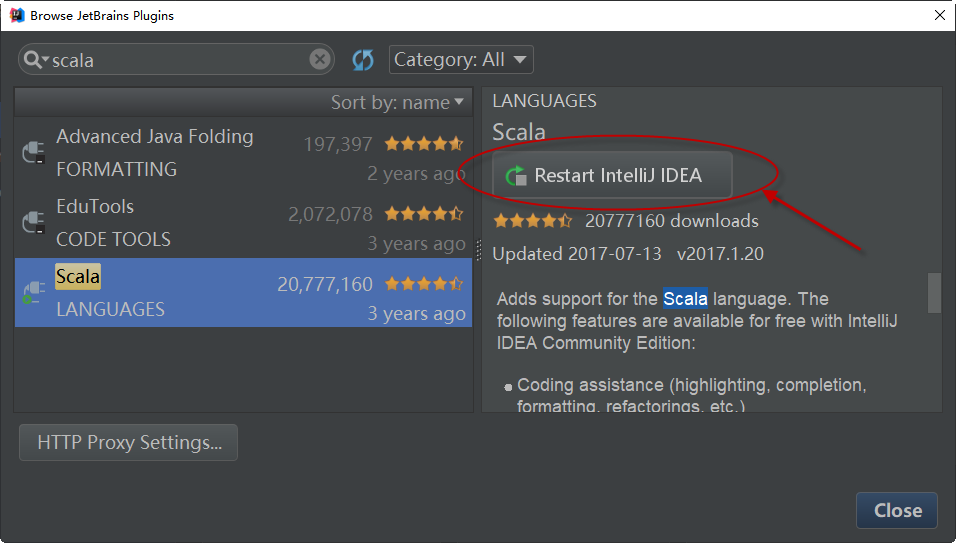Reload the plugin list with refresh icon

(363, 60)
